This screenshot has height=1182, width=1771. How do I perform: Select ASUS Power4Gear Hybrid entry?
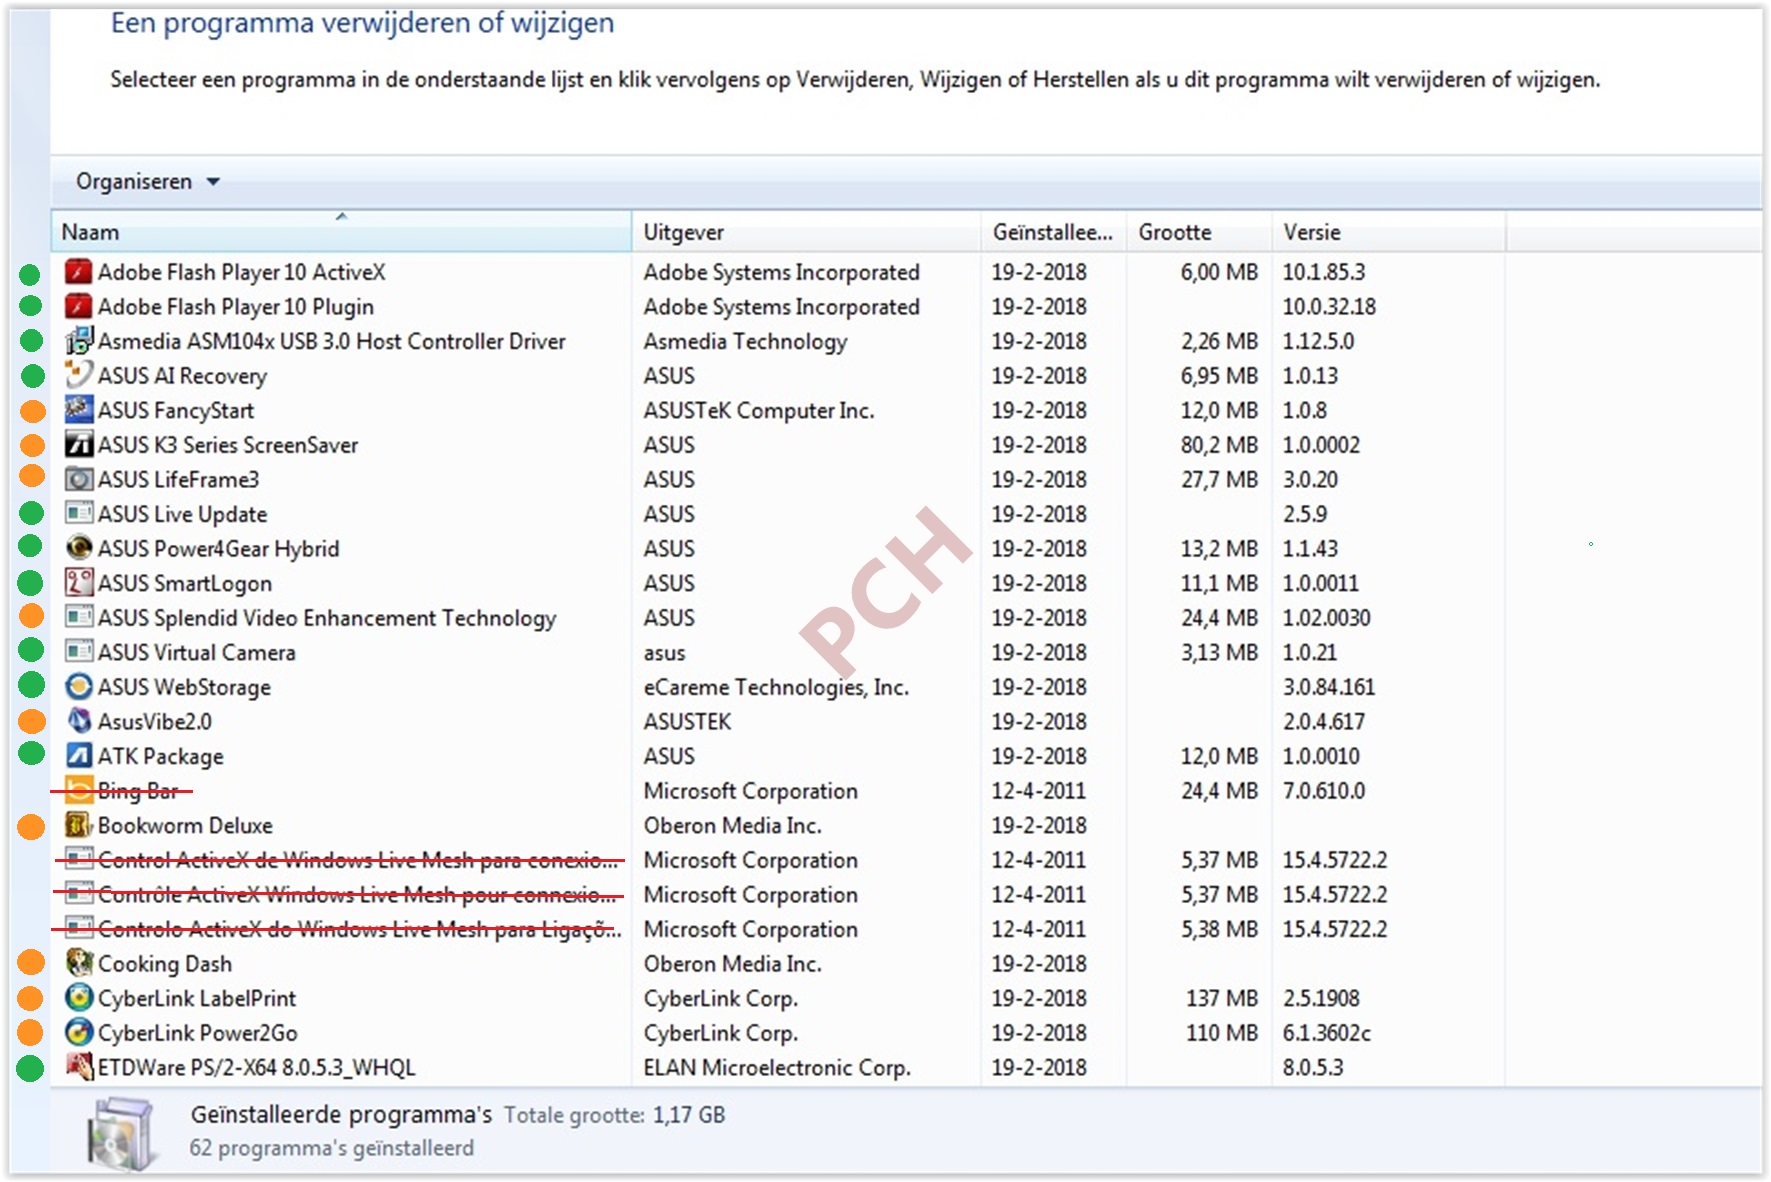[x=218, y=548]
